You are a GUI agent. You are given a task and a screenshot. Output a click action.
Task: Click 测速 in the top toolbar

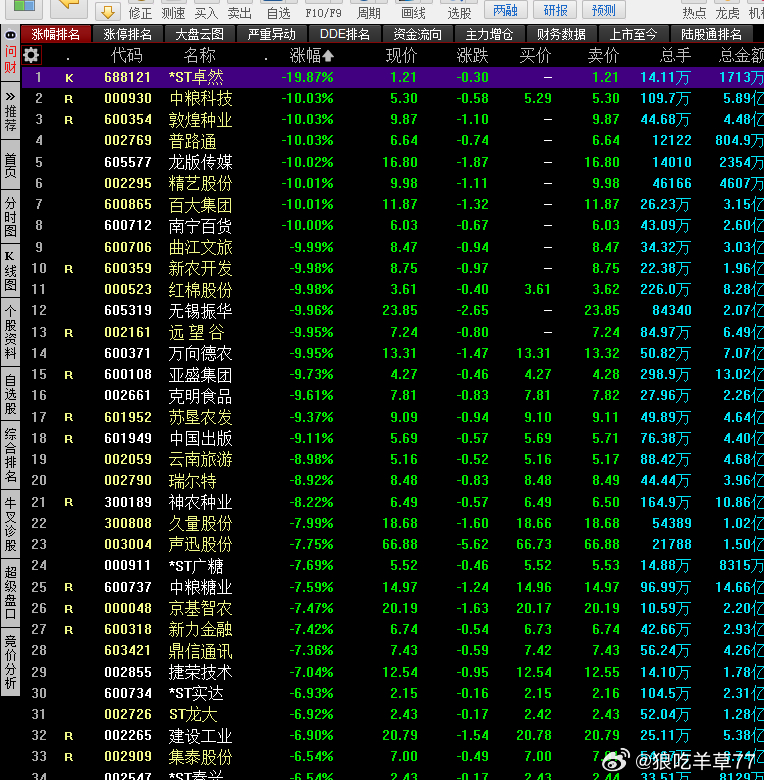click(173, 13)
